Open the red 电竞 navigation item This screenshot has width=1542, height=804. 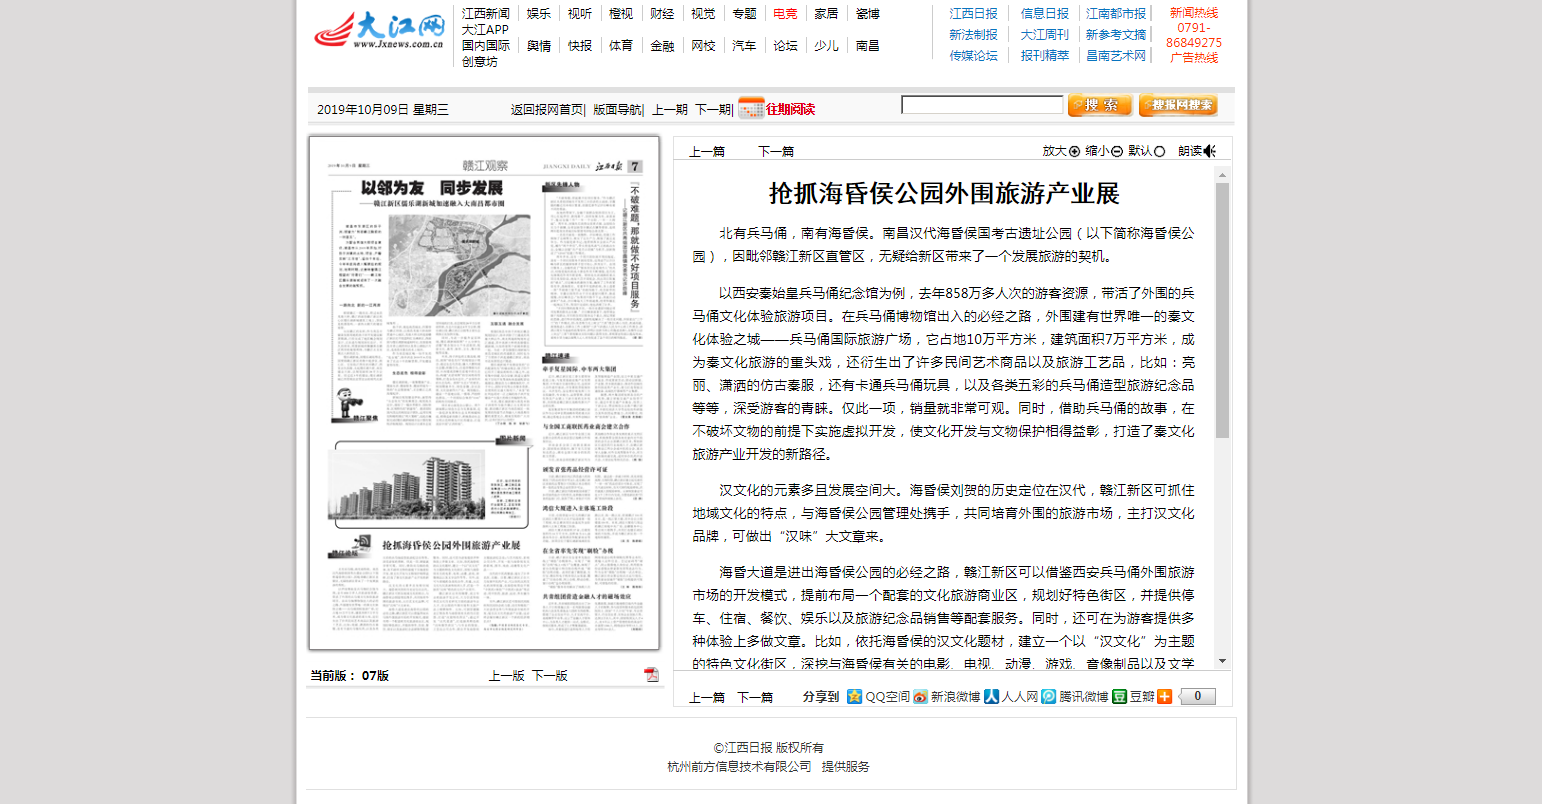pyautogui.click(x=785, y=14)
